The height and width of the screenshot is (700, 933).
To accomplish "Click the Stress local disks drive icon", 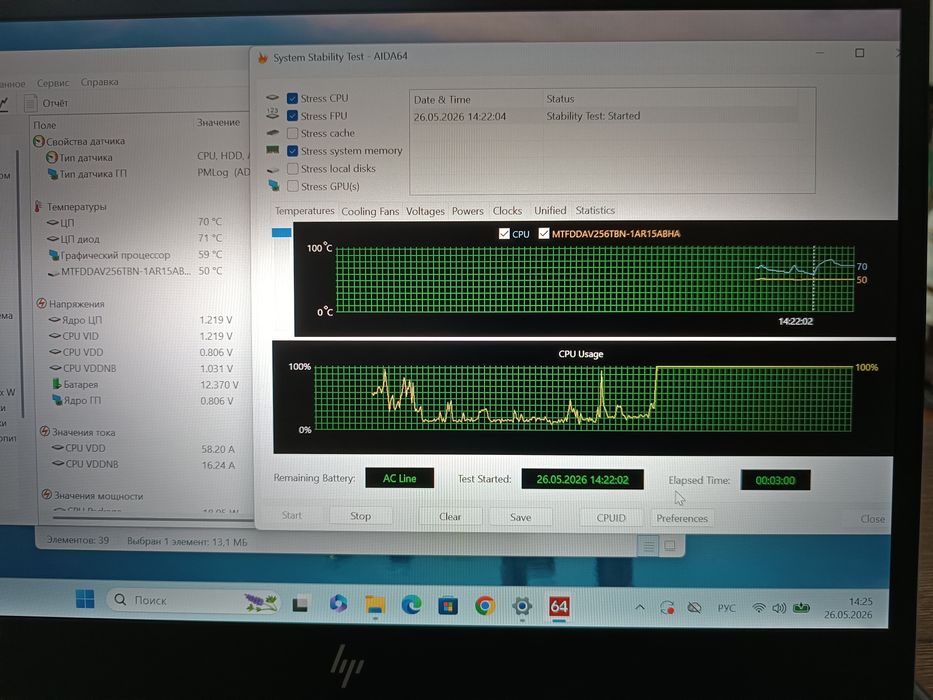I will tap(273, 170).
